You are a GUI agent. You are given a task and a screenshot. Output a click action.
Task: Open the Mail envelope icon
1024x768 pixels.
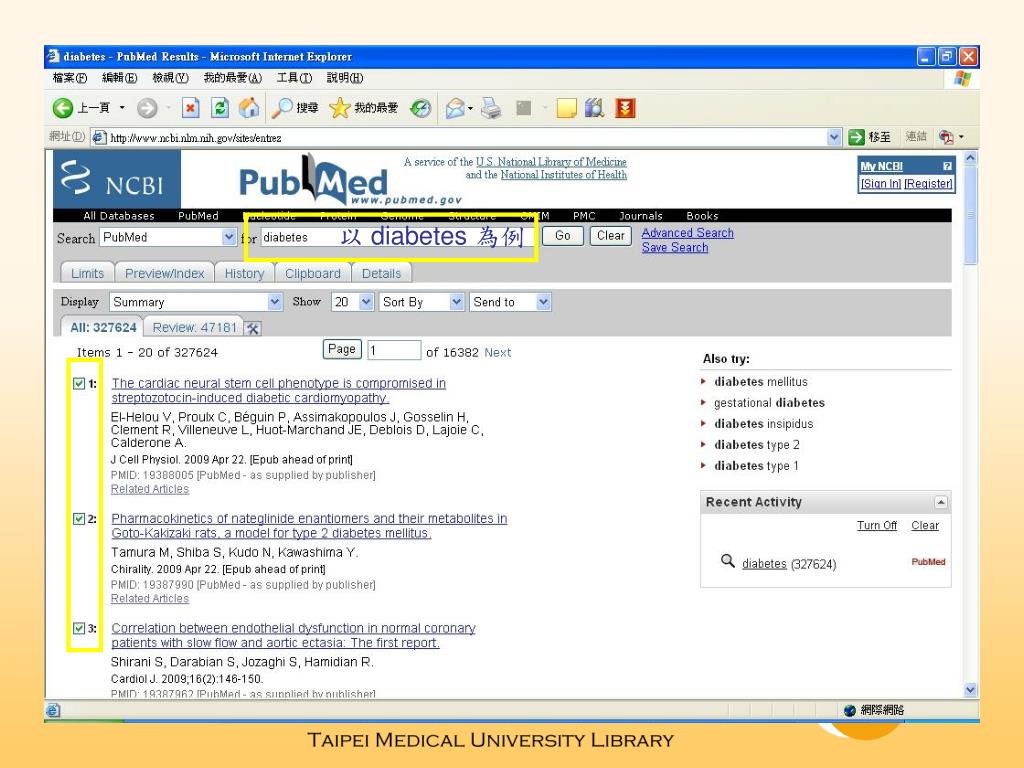click(x=455, y=108)
